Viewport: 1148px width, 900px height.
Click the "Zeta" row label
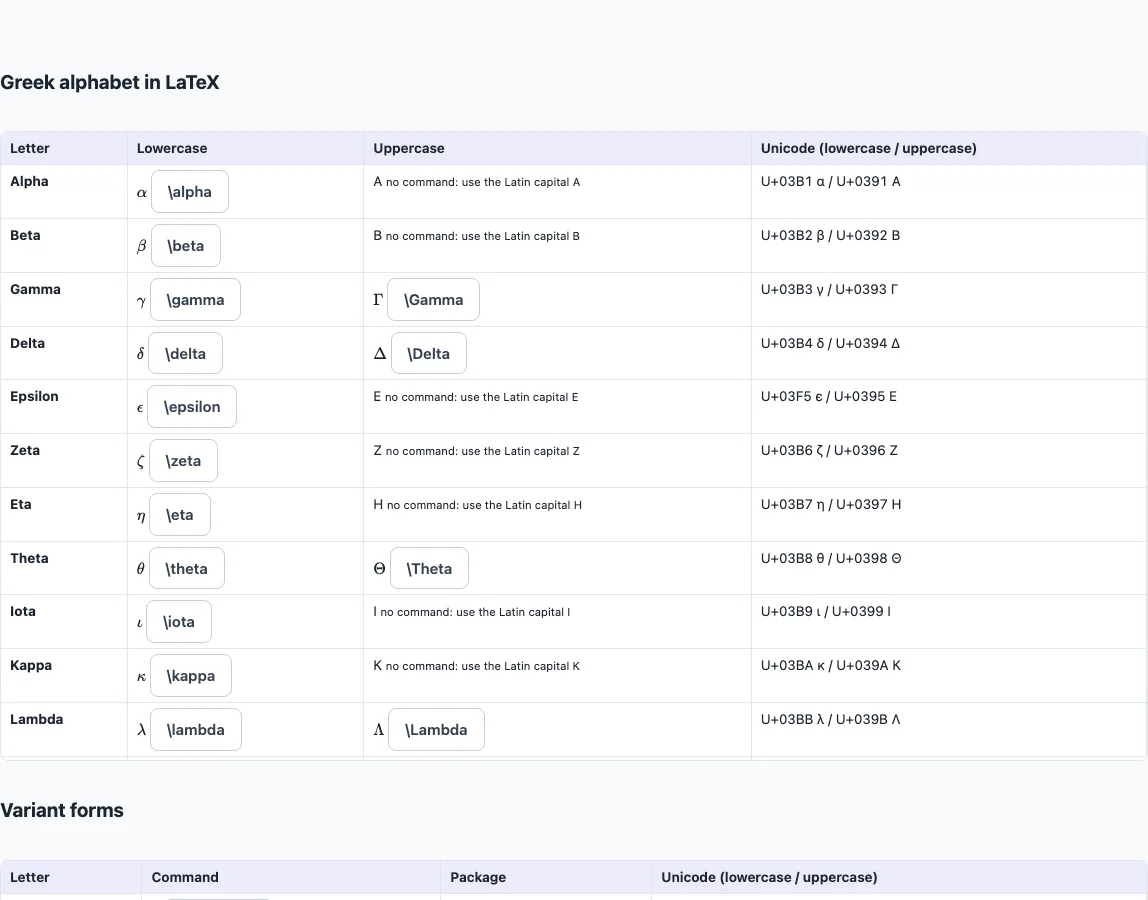click(25, 450)
